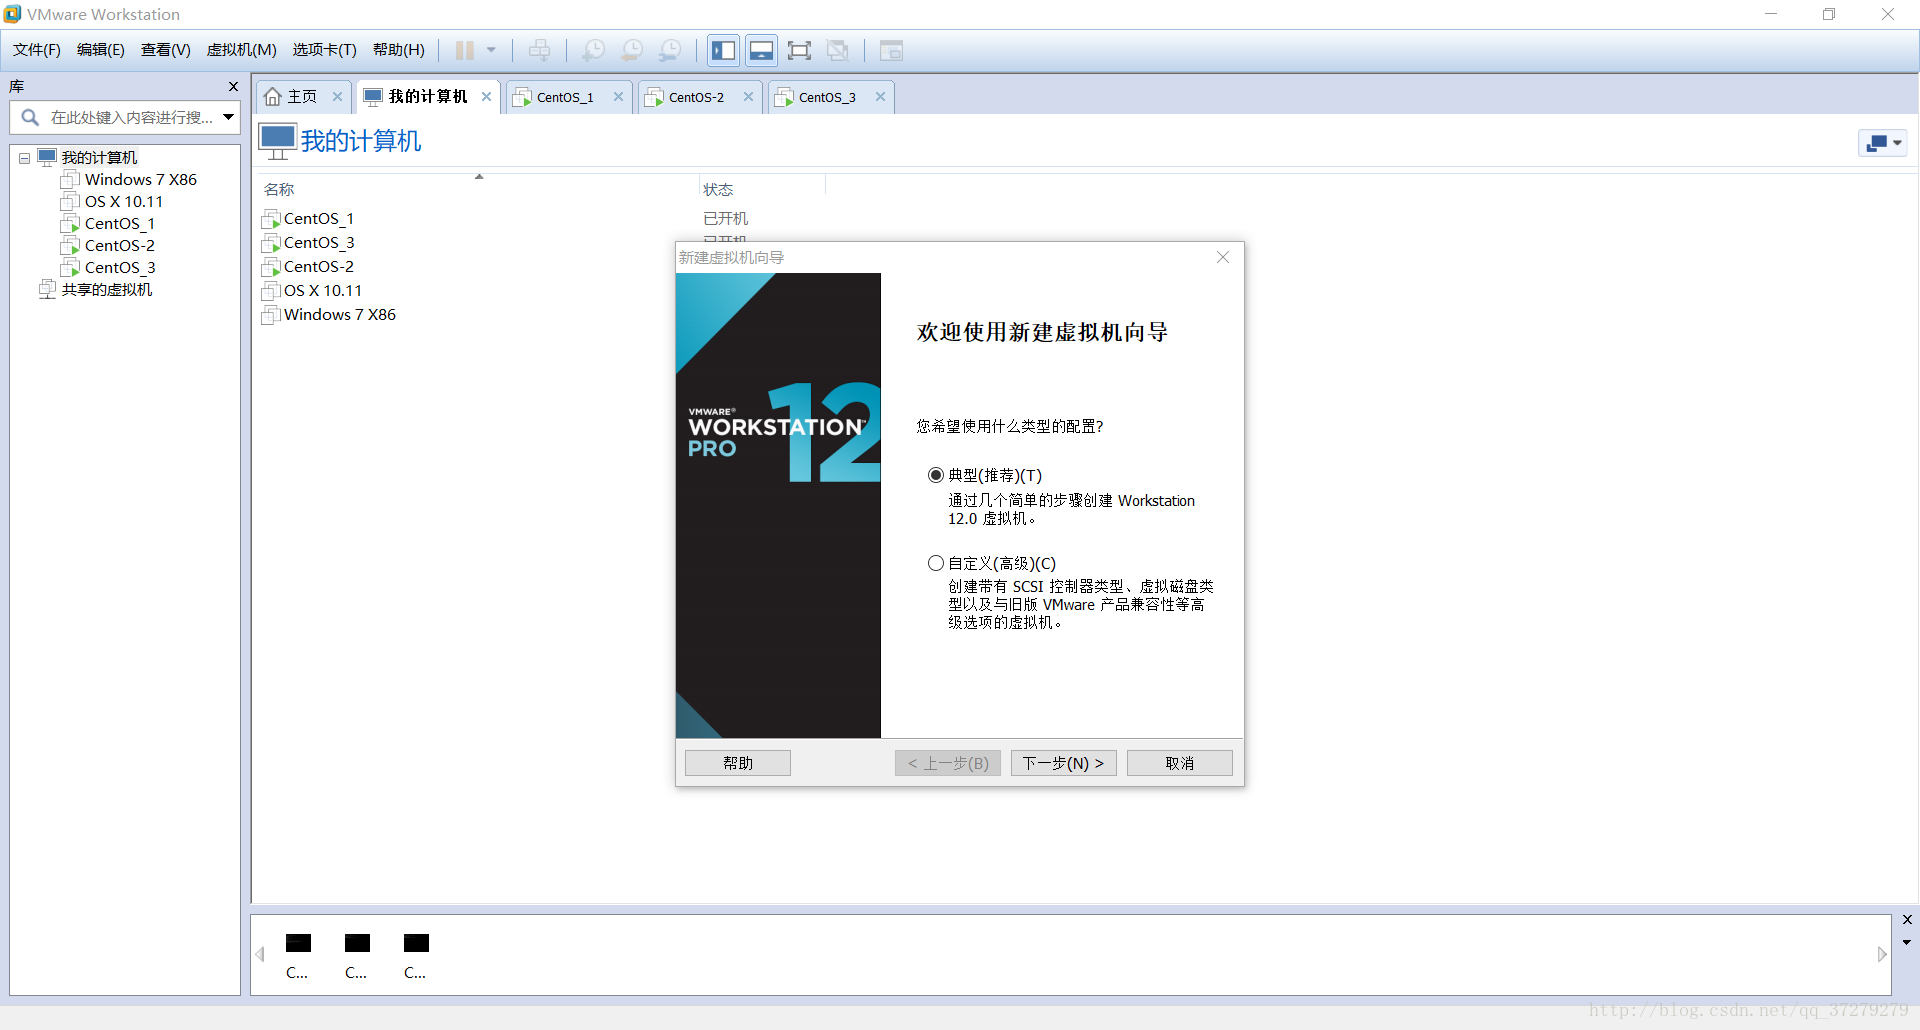Select OS X 10.11 row in VM list
1920x1030 pixels.
coord(322,291)
